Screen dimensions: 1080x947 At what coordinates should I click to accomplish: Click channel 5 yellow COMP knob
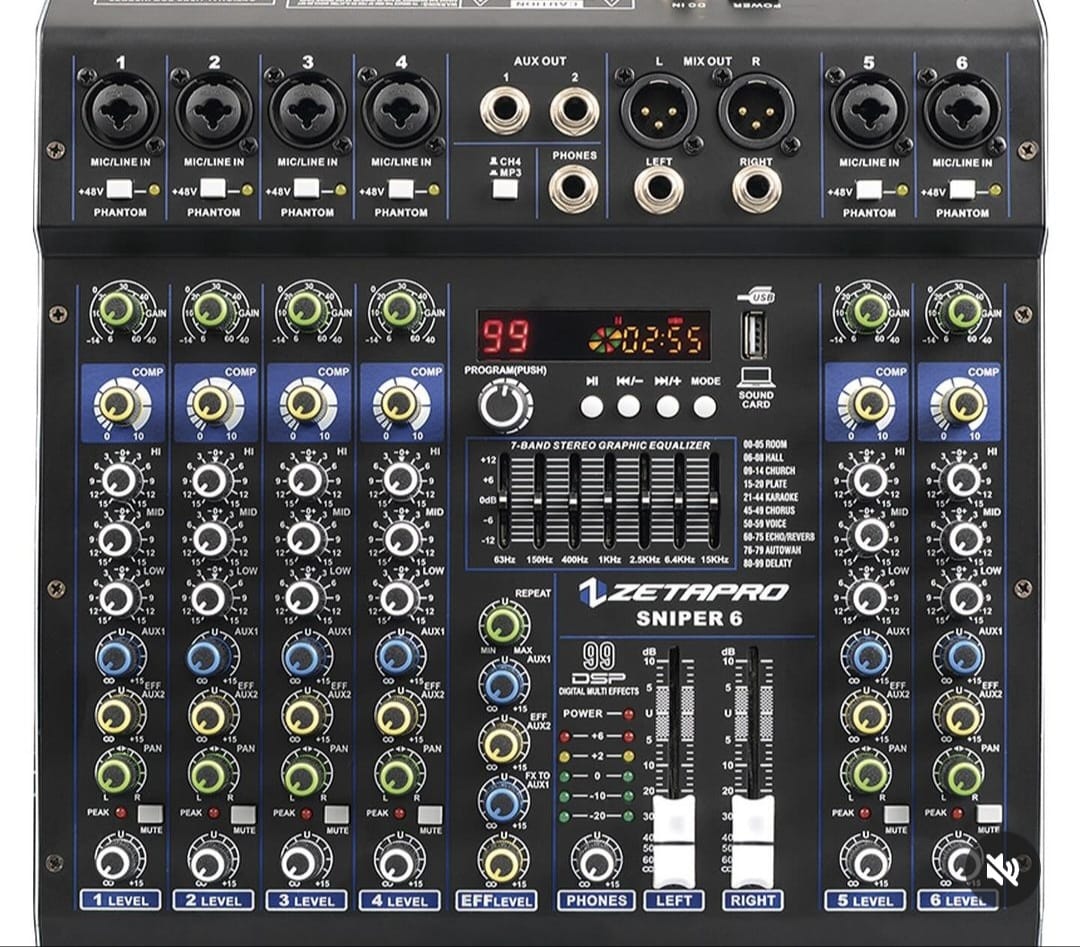pyautogui.click(x=869, y=404)
